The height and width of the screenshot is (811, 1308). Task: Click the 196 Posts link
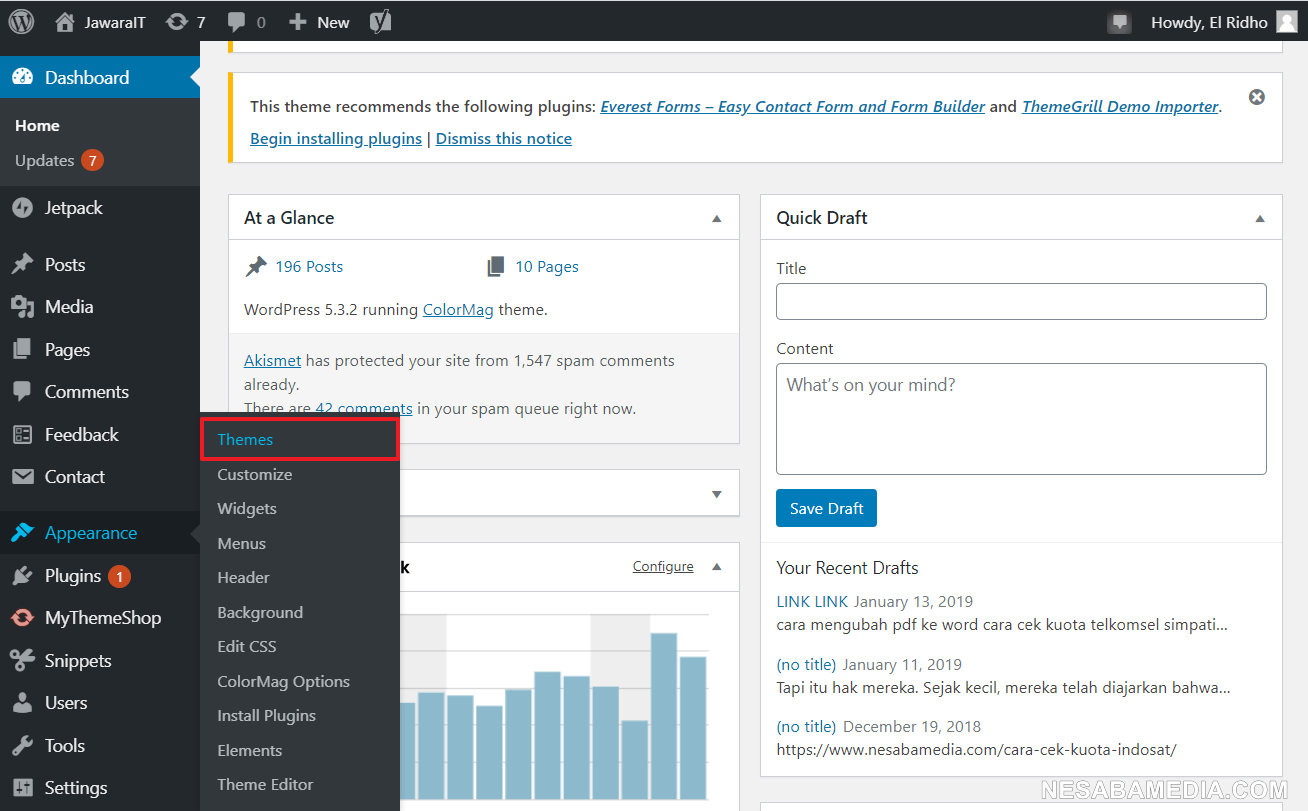(309, 267)
